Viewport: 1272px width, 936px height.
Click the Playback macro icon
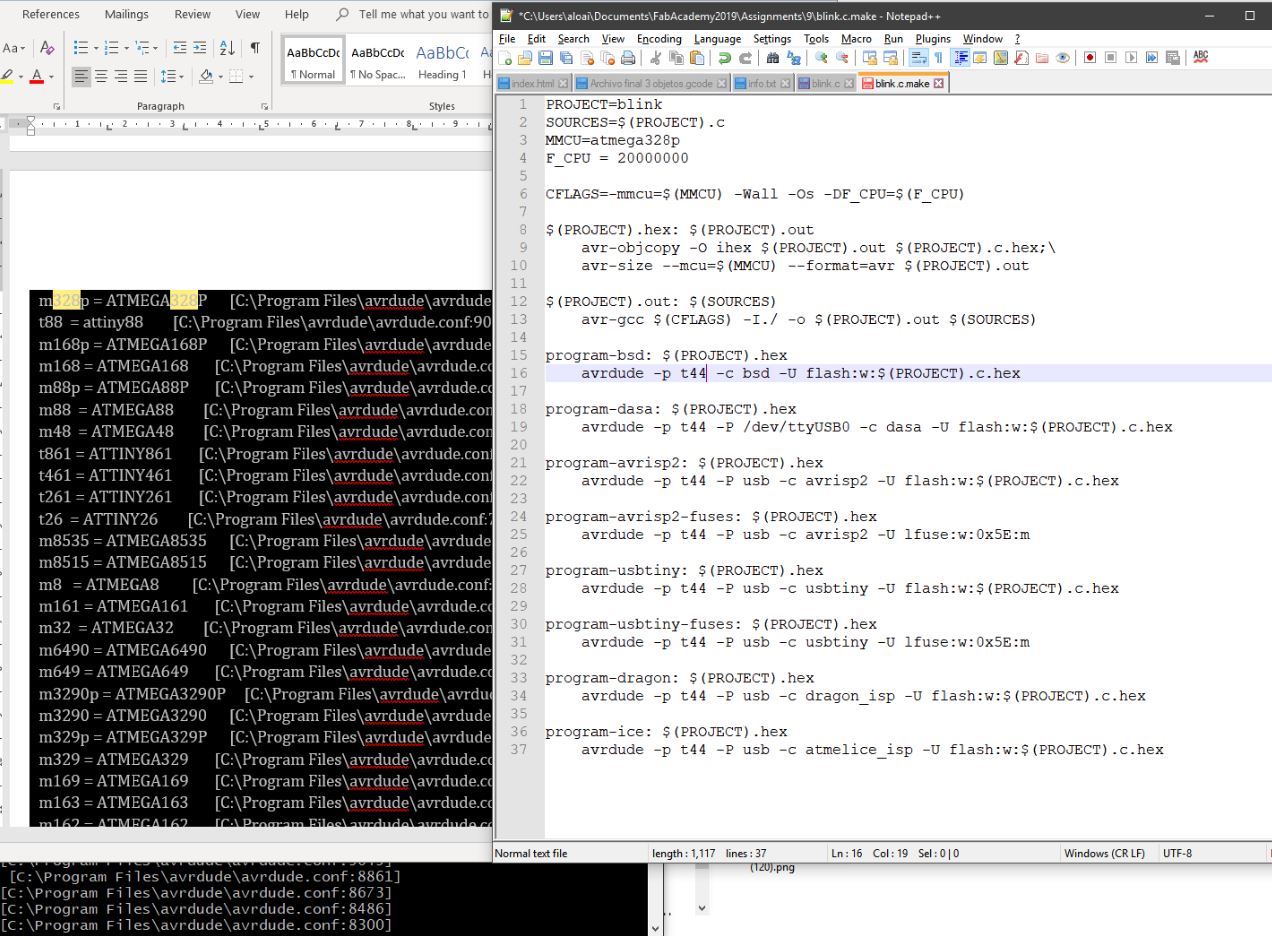[x=1131, y=58]
